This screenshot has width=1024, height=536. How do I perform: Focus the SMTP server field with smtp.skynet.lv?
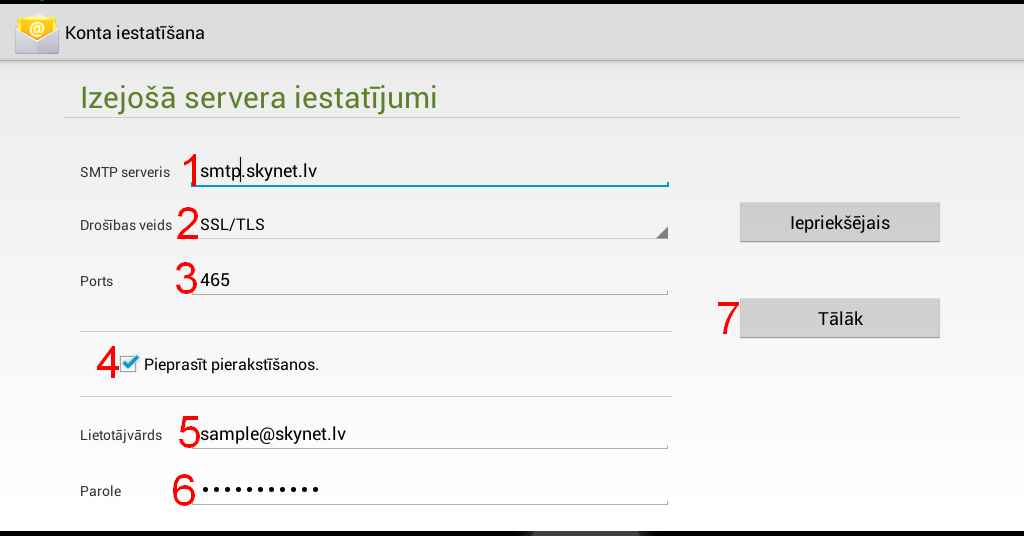click(x=430, y=171)
